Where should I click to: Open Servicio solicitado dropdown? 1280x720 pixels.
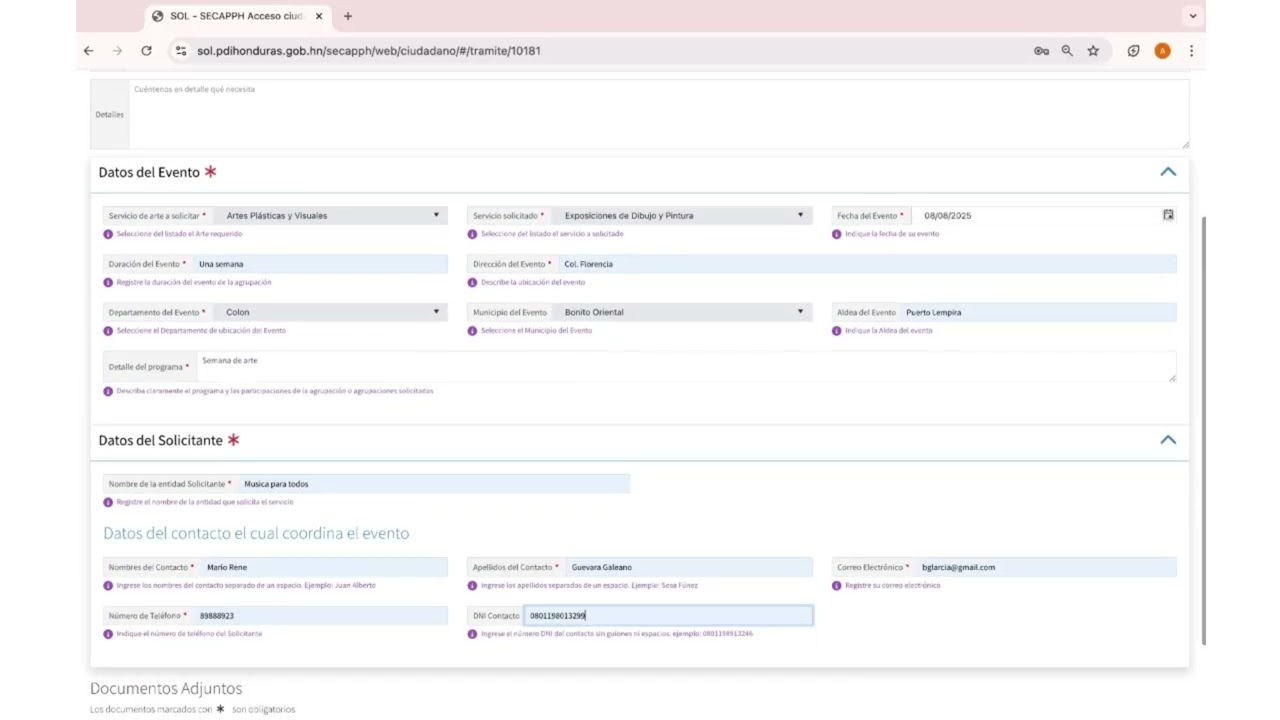tap(681, 215)
